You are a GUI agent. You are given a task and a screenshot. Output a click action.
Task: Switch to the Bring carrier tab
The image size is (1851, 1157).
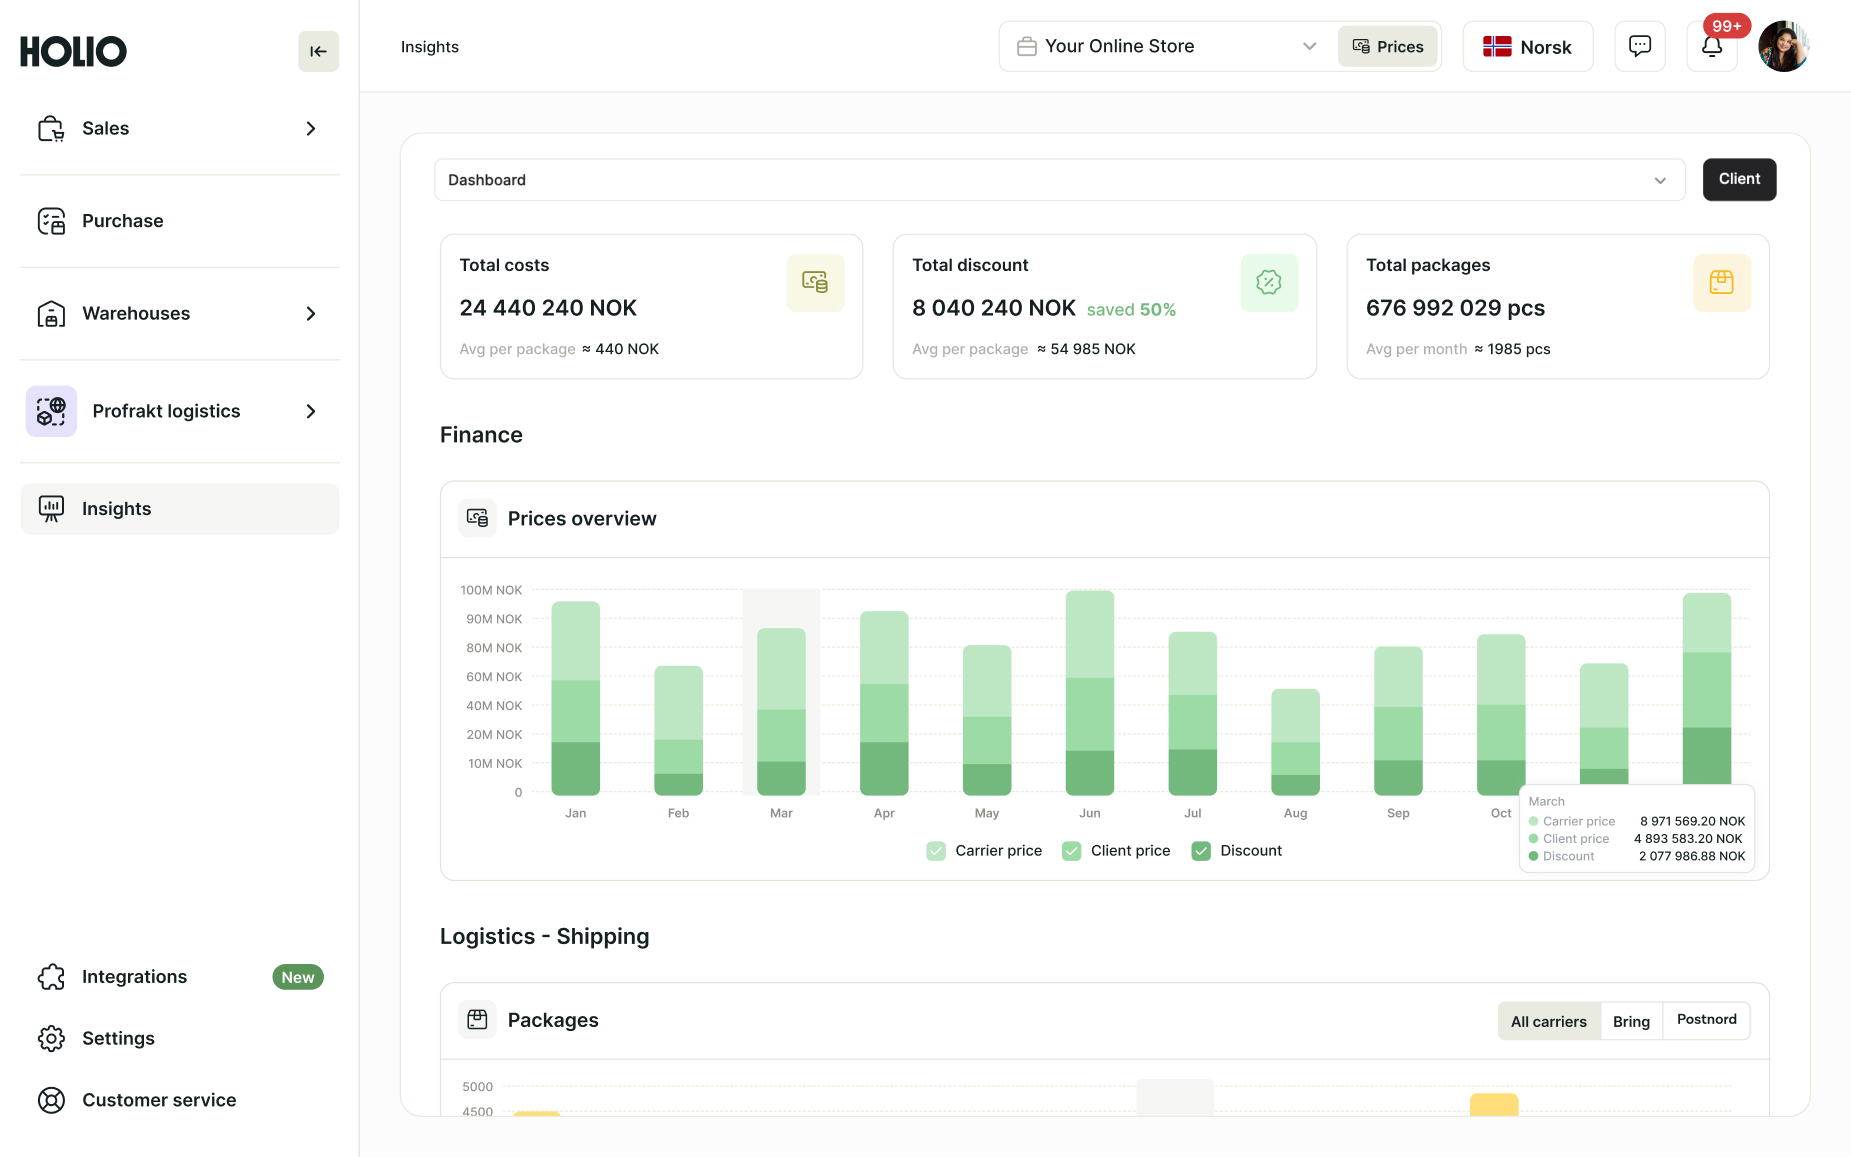pos(1630,1021)
